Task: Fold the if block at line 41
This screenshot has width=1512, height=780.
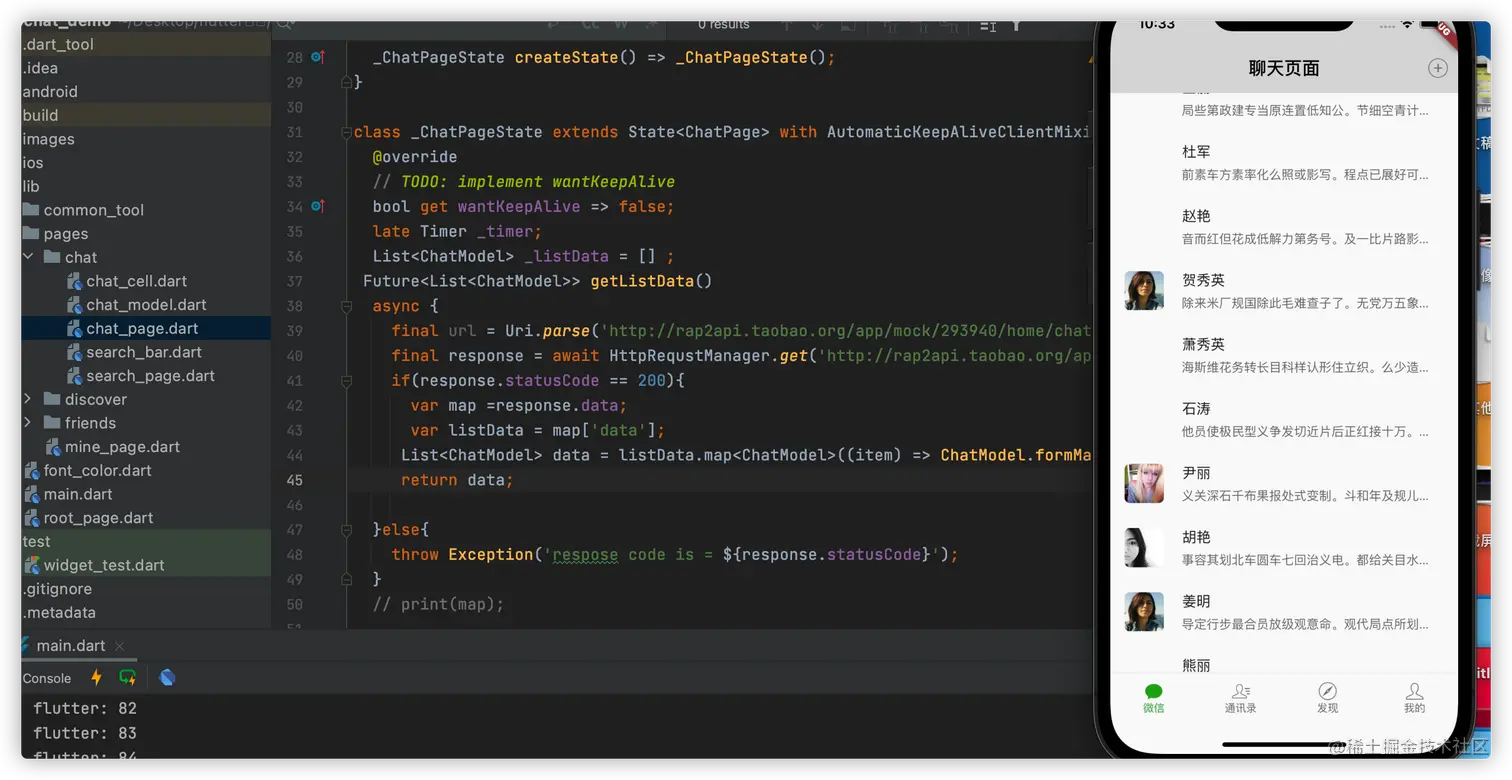Action: (346, 380)
